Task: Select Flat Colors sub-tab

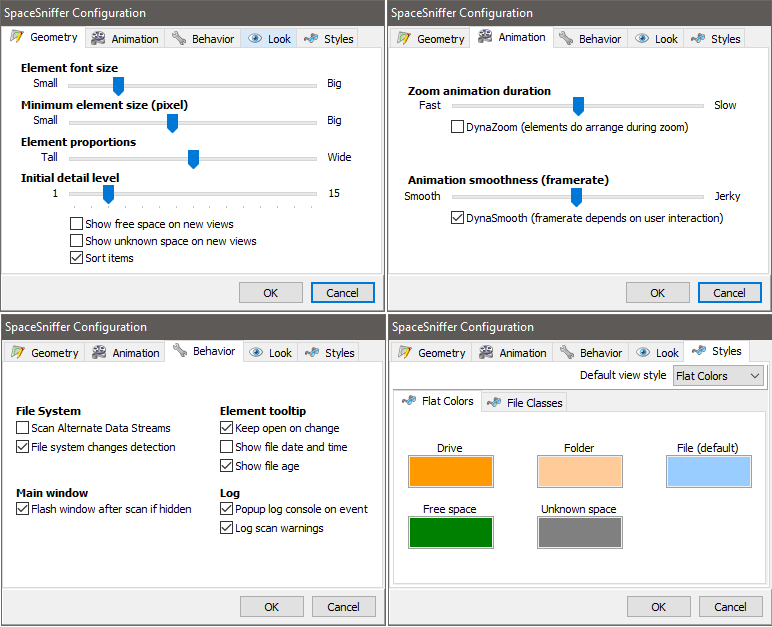Action: tap(438, 401)
